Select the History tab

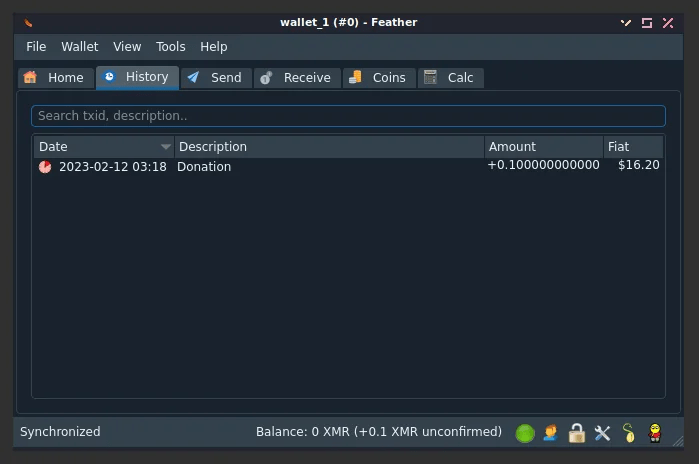pyautogui.click(x=137, y=77)
